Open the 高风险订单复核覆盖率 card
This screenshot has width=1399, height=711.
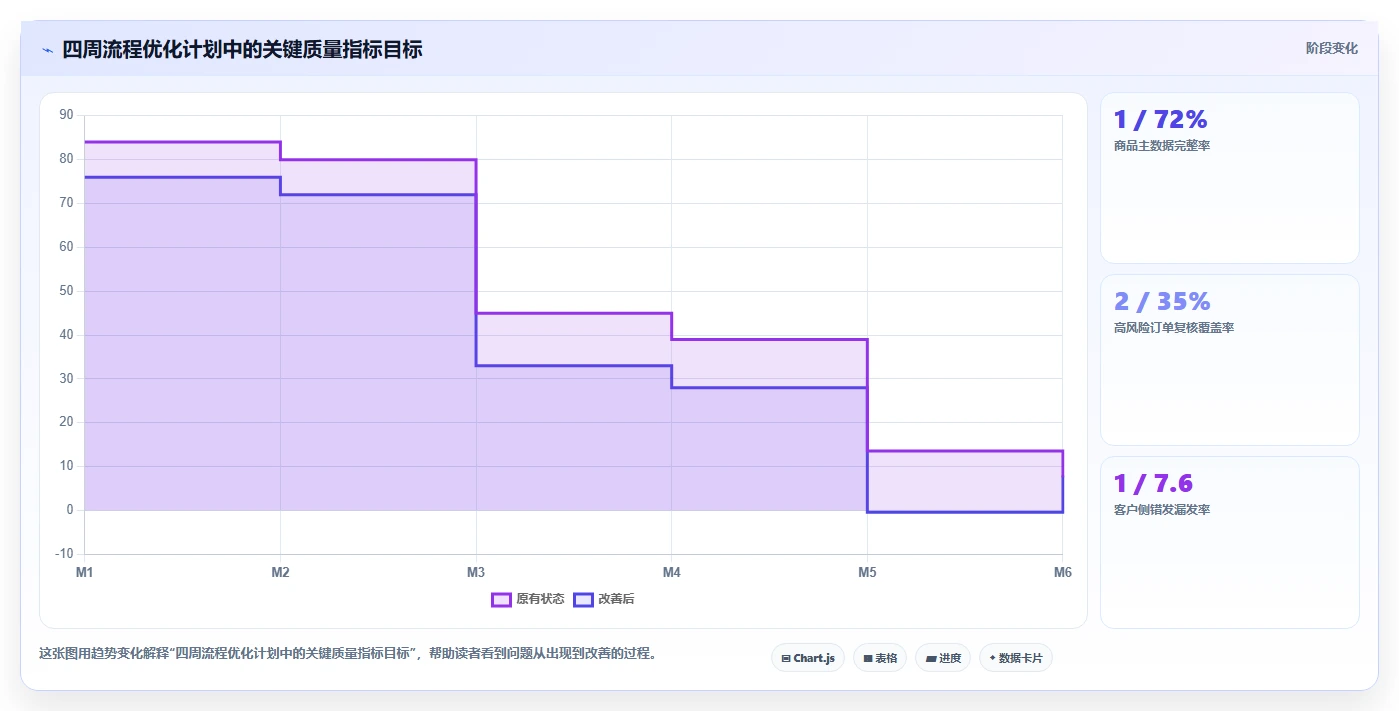[1230, 360]
